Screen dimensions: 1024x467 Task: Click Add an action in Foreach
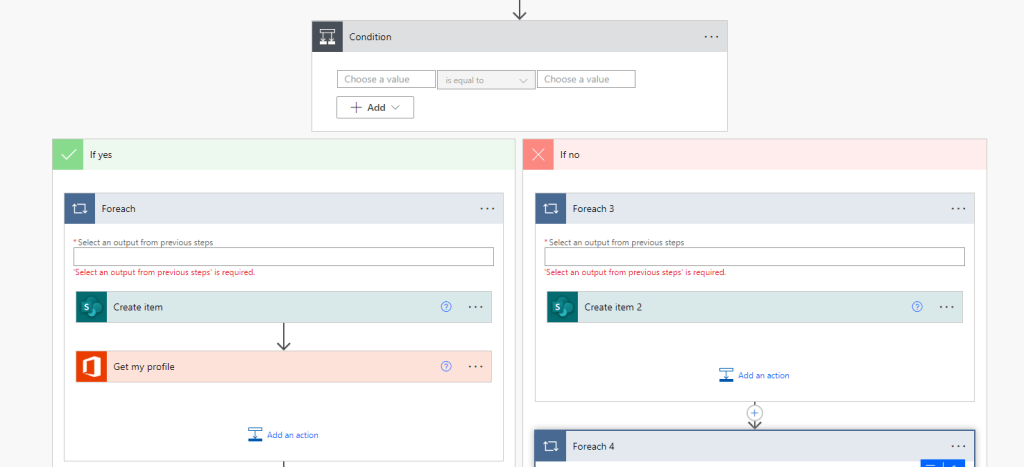(283, 435)
